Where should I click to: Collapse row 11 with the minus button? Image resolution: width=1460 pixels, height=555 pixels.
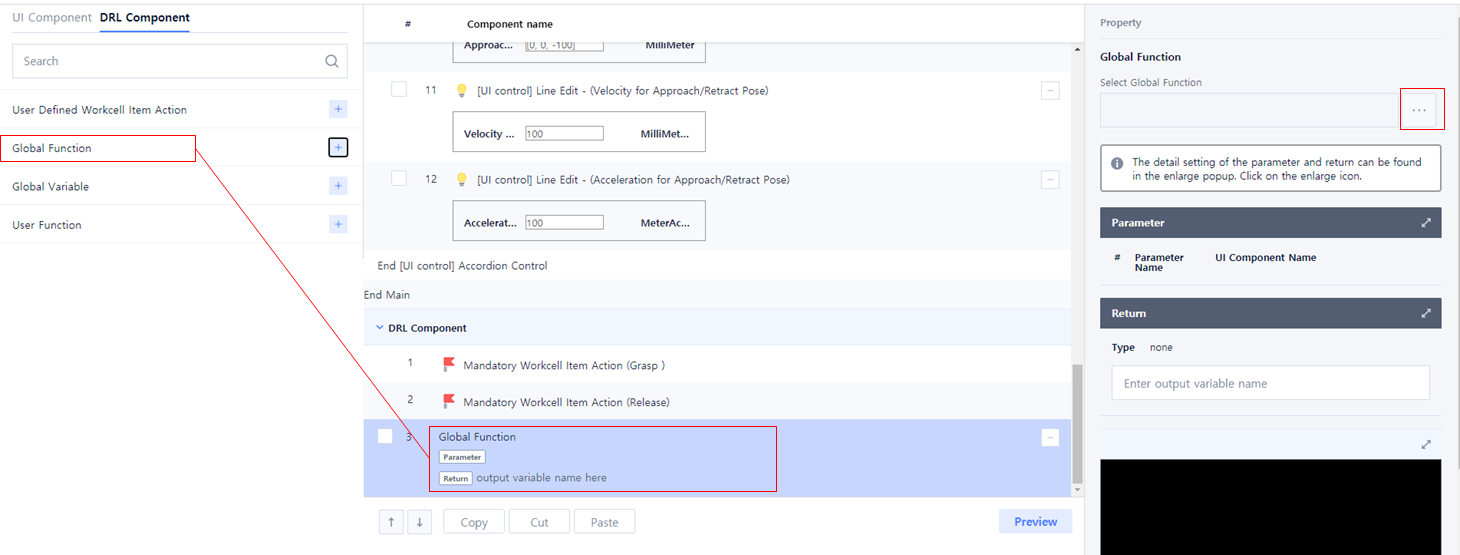pos(1050,91)
